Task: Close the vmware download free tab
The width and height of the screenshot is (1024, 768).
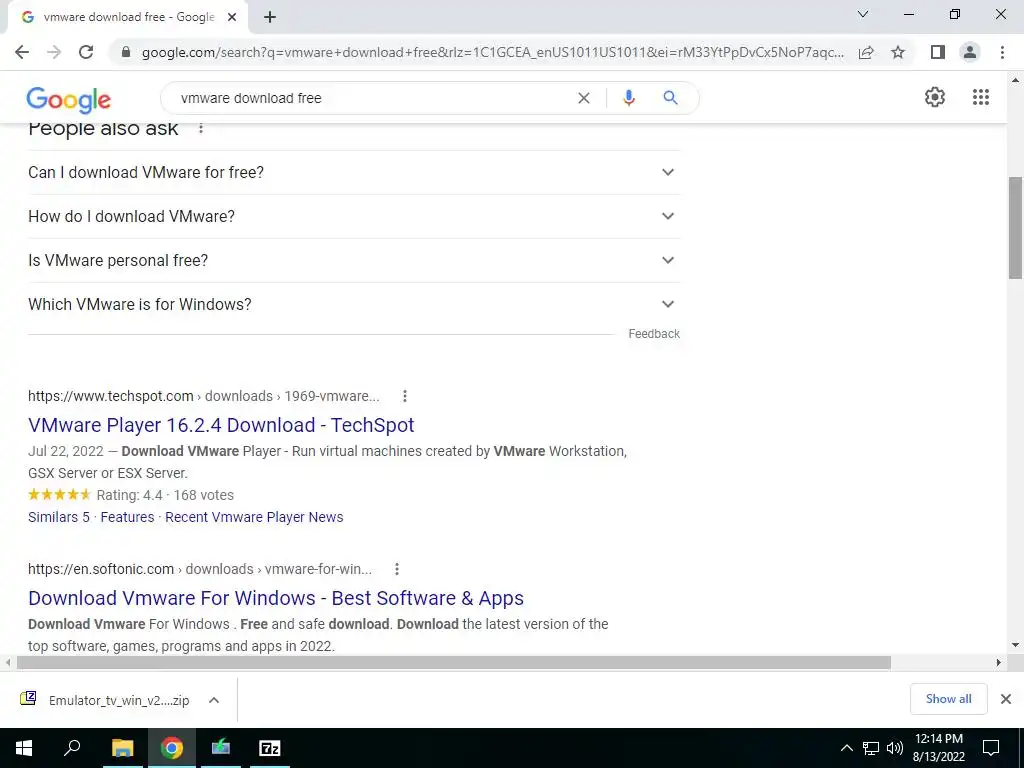Action: click(232, 18)
